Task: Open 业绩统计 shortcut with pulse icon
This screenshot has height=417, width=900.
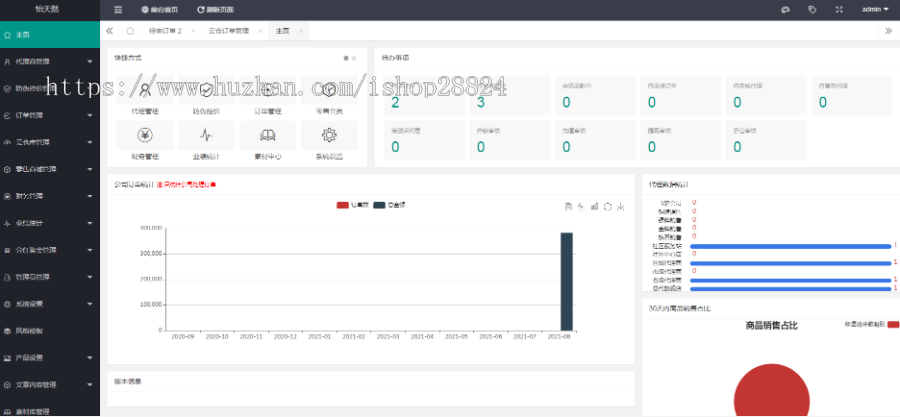Action: coord(206,135)
